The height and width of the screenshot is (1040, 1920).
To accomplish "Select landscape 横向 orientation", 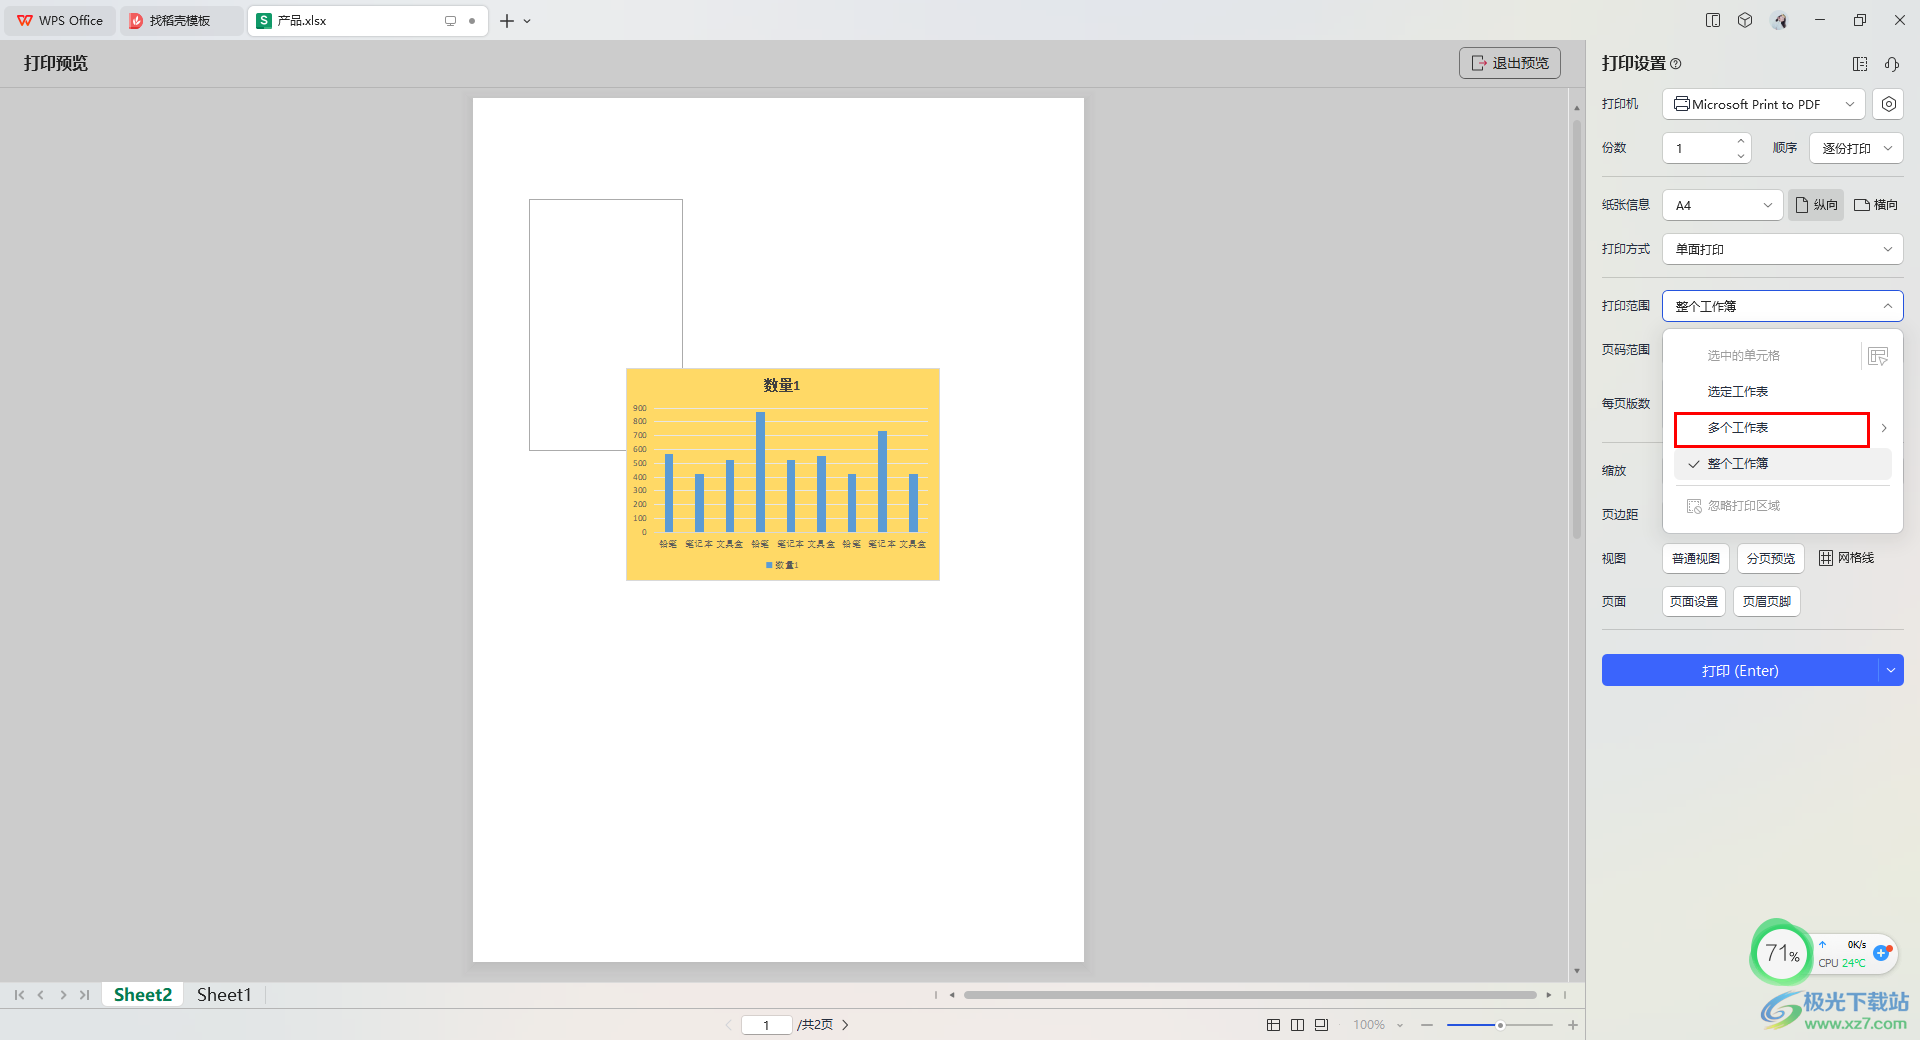I will click(1876, 205).
